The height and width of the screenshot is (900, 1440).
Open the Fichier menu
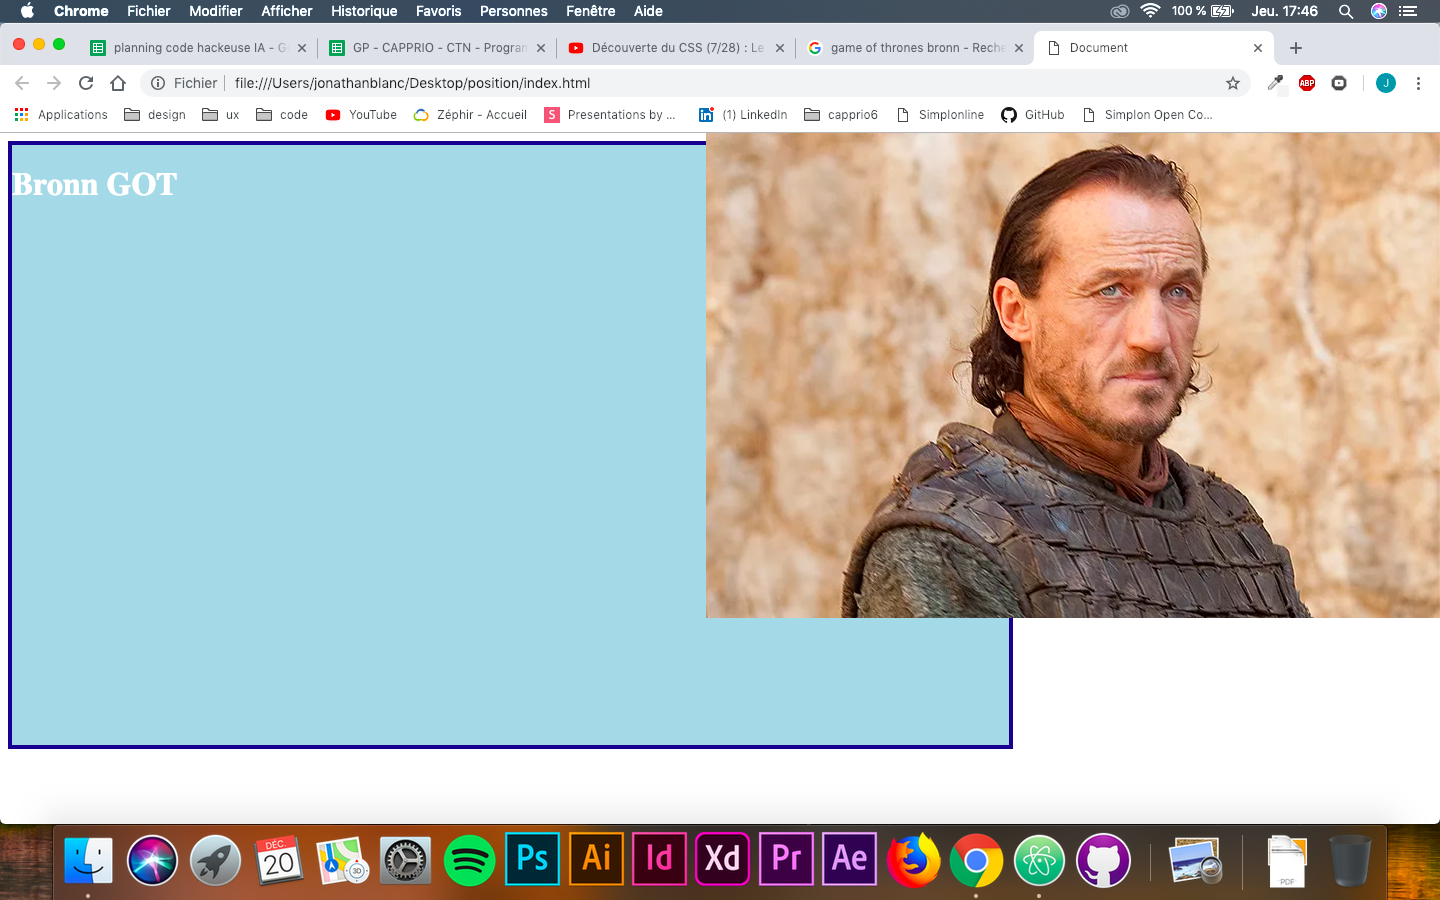[149, 11]
